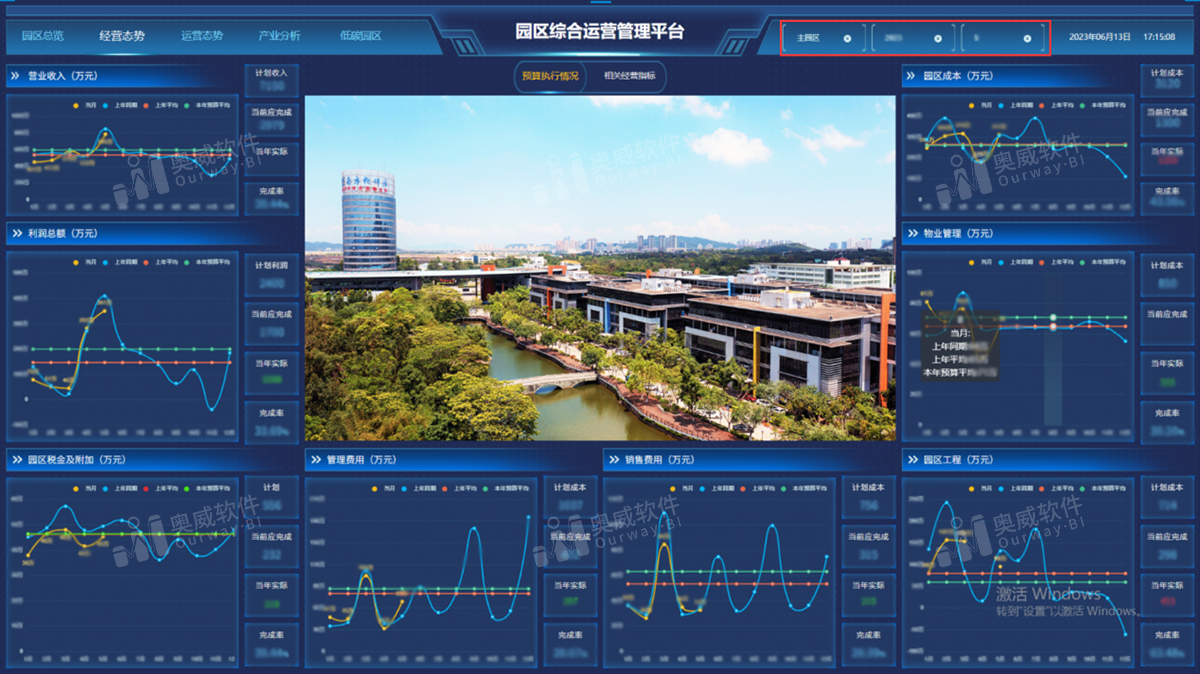Select 完成率 card beside 利润总额 chart
Viewport: 1200px width, 674px height.
[271, 421]
